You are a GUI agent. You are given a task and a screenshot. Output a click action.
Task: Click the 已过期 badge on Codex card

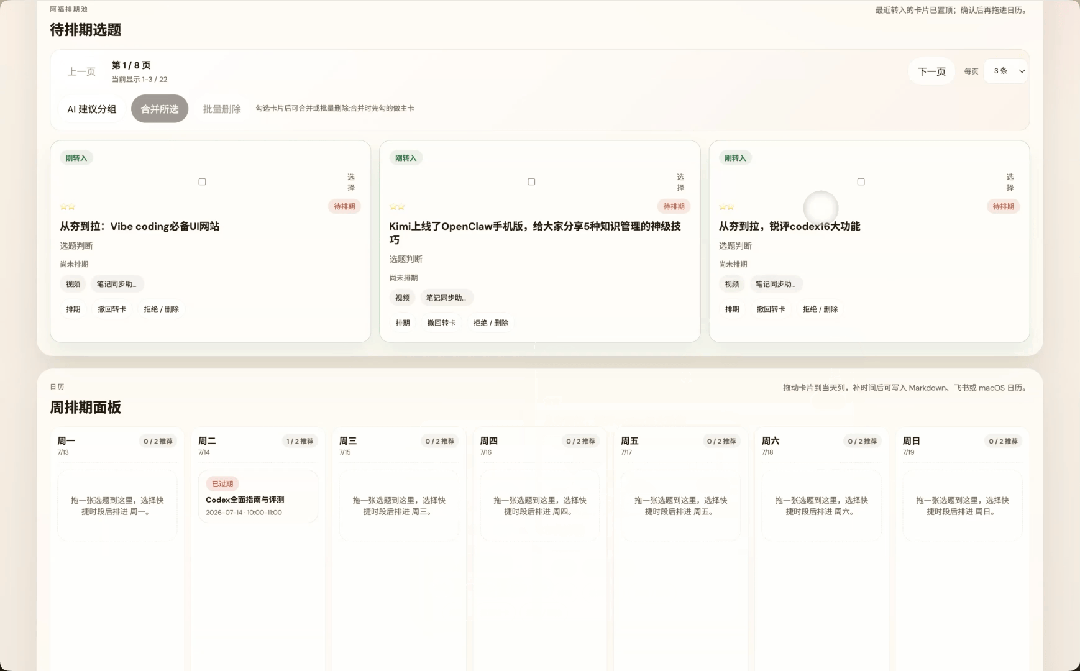pyautogui.click(x=222, y=484)
